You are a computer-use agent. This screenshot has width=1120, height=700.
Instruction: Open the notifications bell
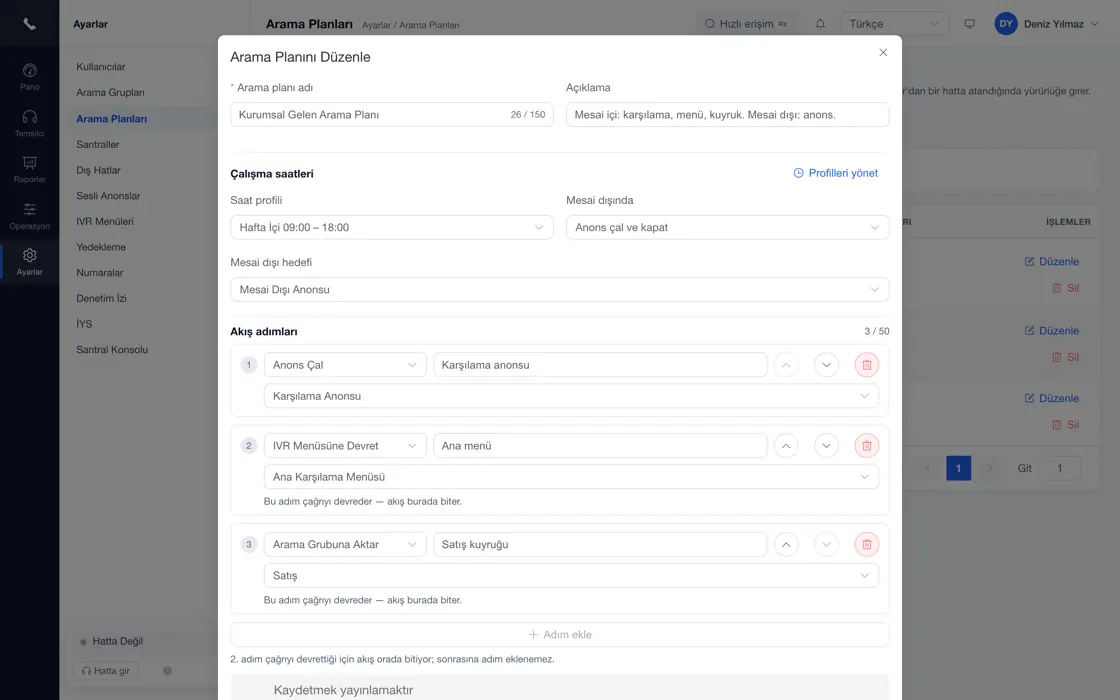coord(820,24)
